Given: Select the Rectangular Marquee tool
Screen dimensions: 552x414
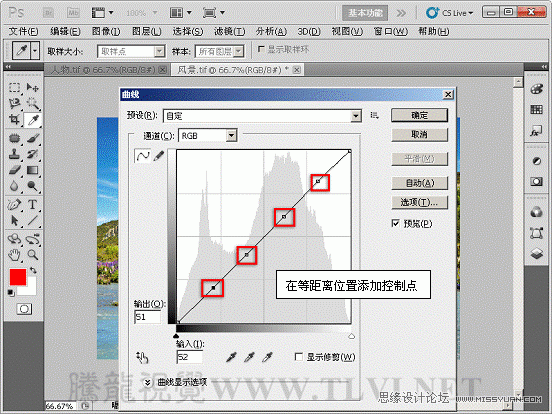Looking at the screenshot, I should point(14,87).
